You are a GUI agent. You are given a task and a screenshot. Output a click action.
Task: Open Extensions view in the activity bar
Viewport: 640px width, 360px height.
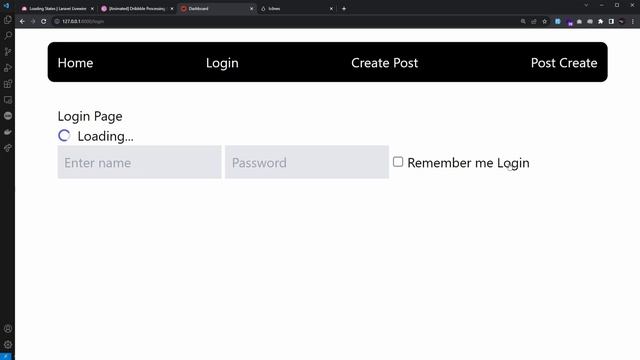8,84
